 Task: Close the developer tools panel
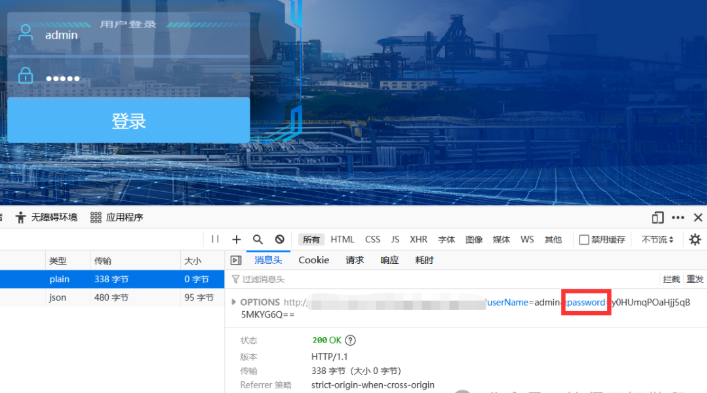tap(698, 218)
